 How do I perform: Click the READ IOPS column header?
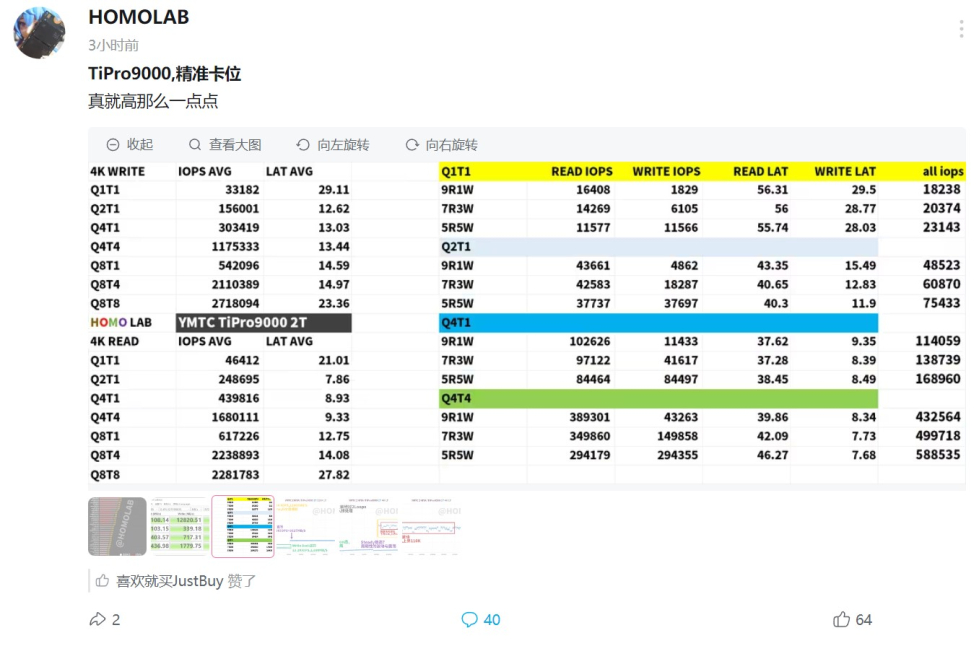[x=582, y=171]
